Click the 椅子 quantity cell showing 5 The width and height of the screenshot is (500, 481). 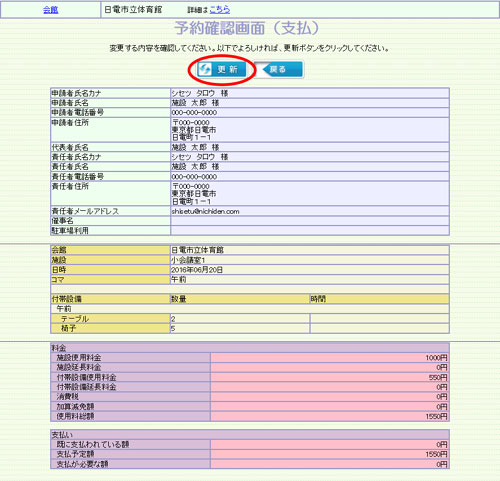coord(240,328)
